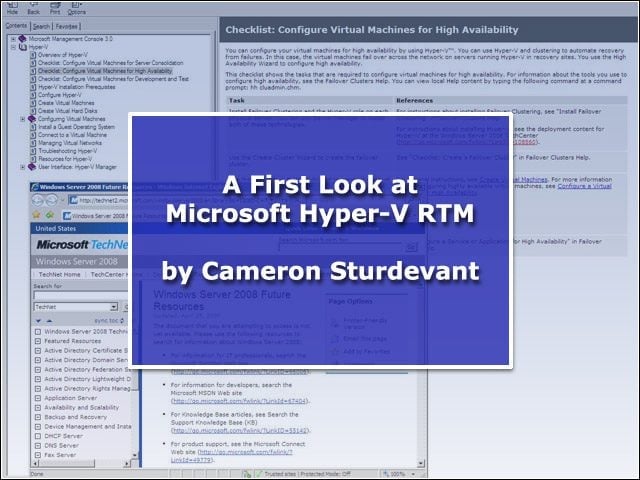Click the Search for text field
The height and width of the screenshot is (480, 640).
(80, 295)
